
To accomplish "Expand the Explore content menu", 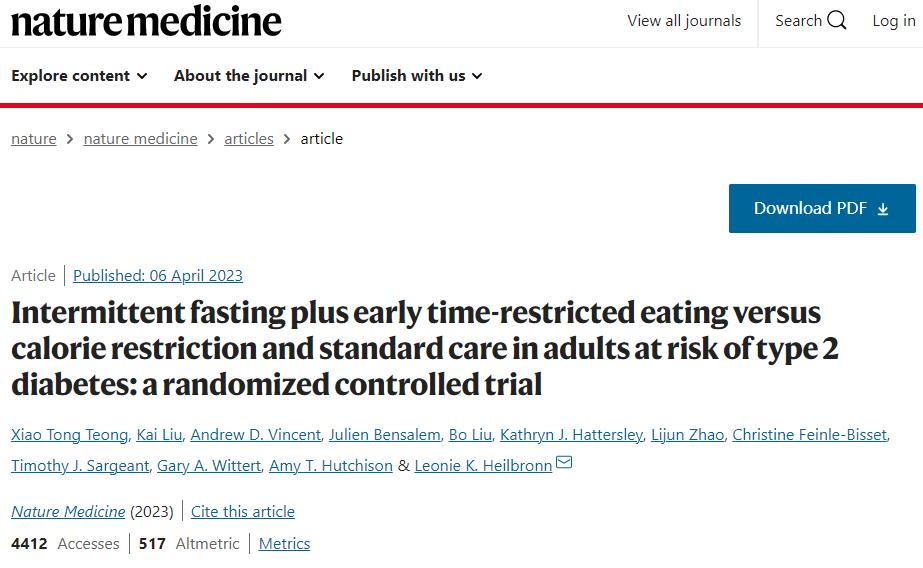I will pos(79,76).
